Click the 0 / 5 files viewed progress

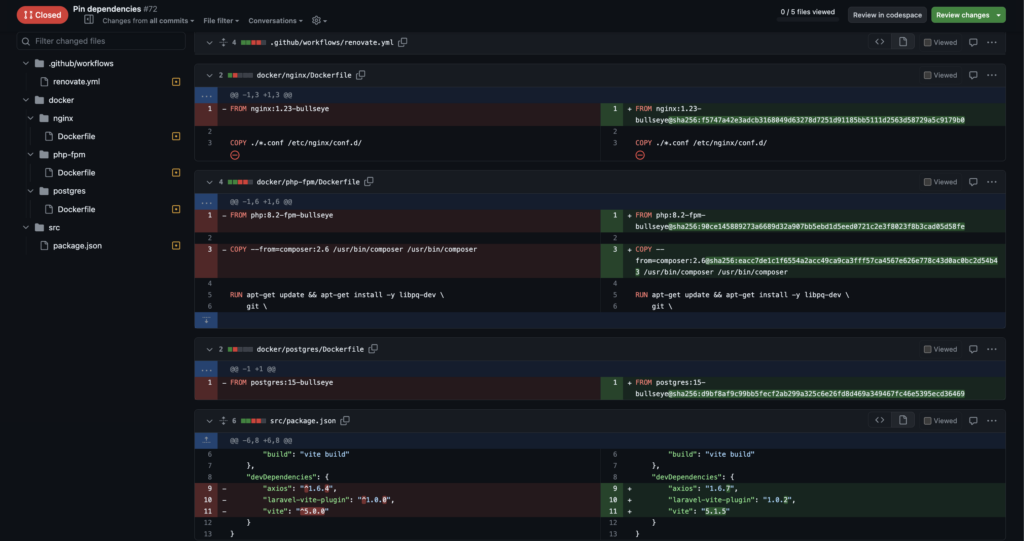(x=807, y=12)
